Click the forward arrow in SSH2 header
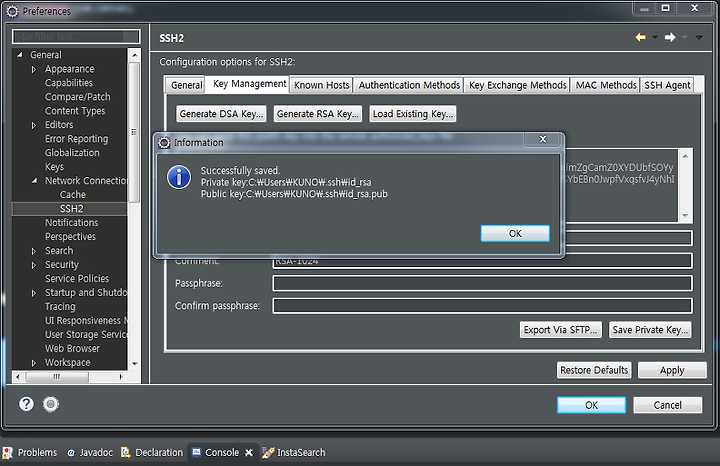The width and height of the screenshot is (720, 466). (670, 37)
